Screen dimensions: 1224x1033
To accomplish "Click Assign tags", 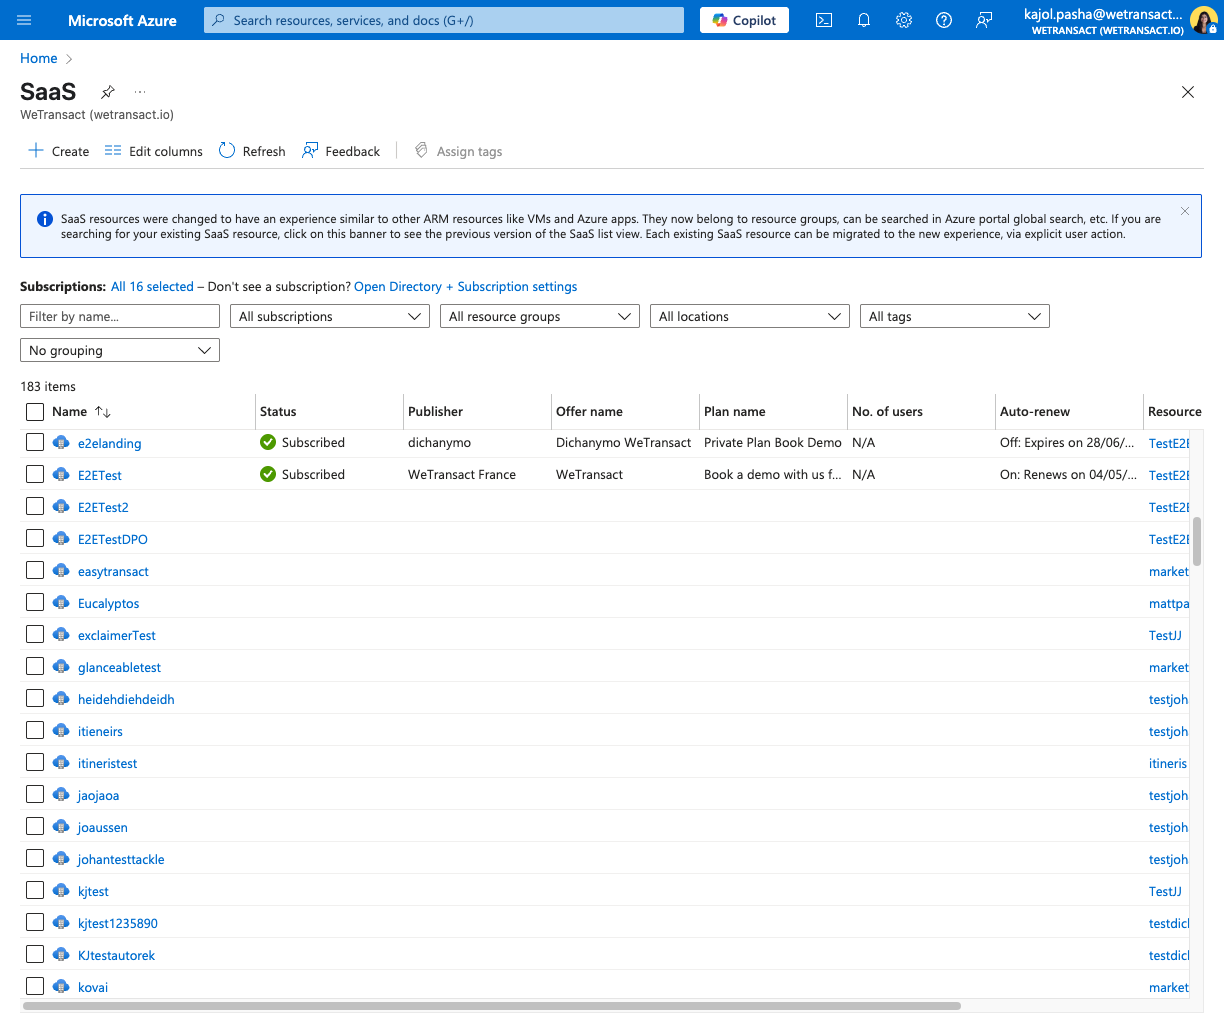I will 458,151.
